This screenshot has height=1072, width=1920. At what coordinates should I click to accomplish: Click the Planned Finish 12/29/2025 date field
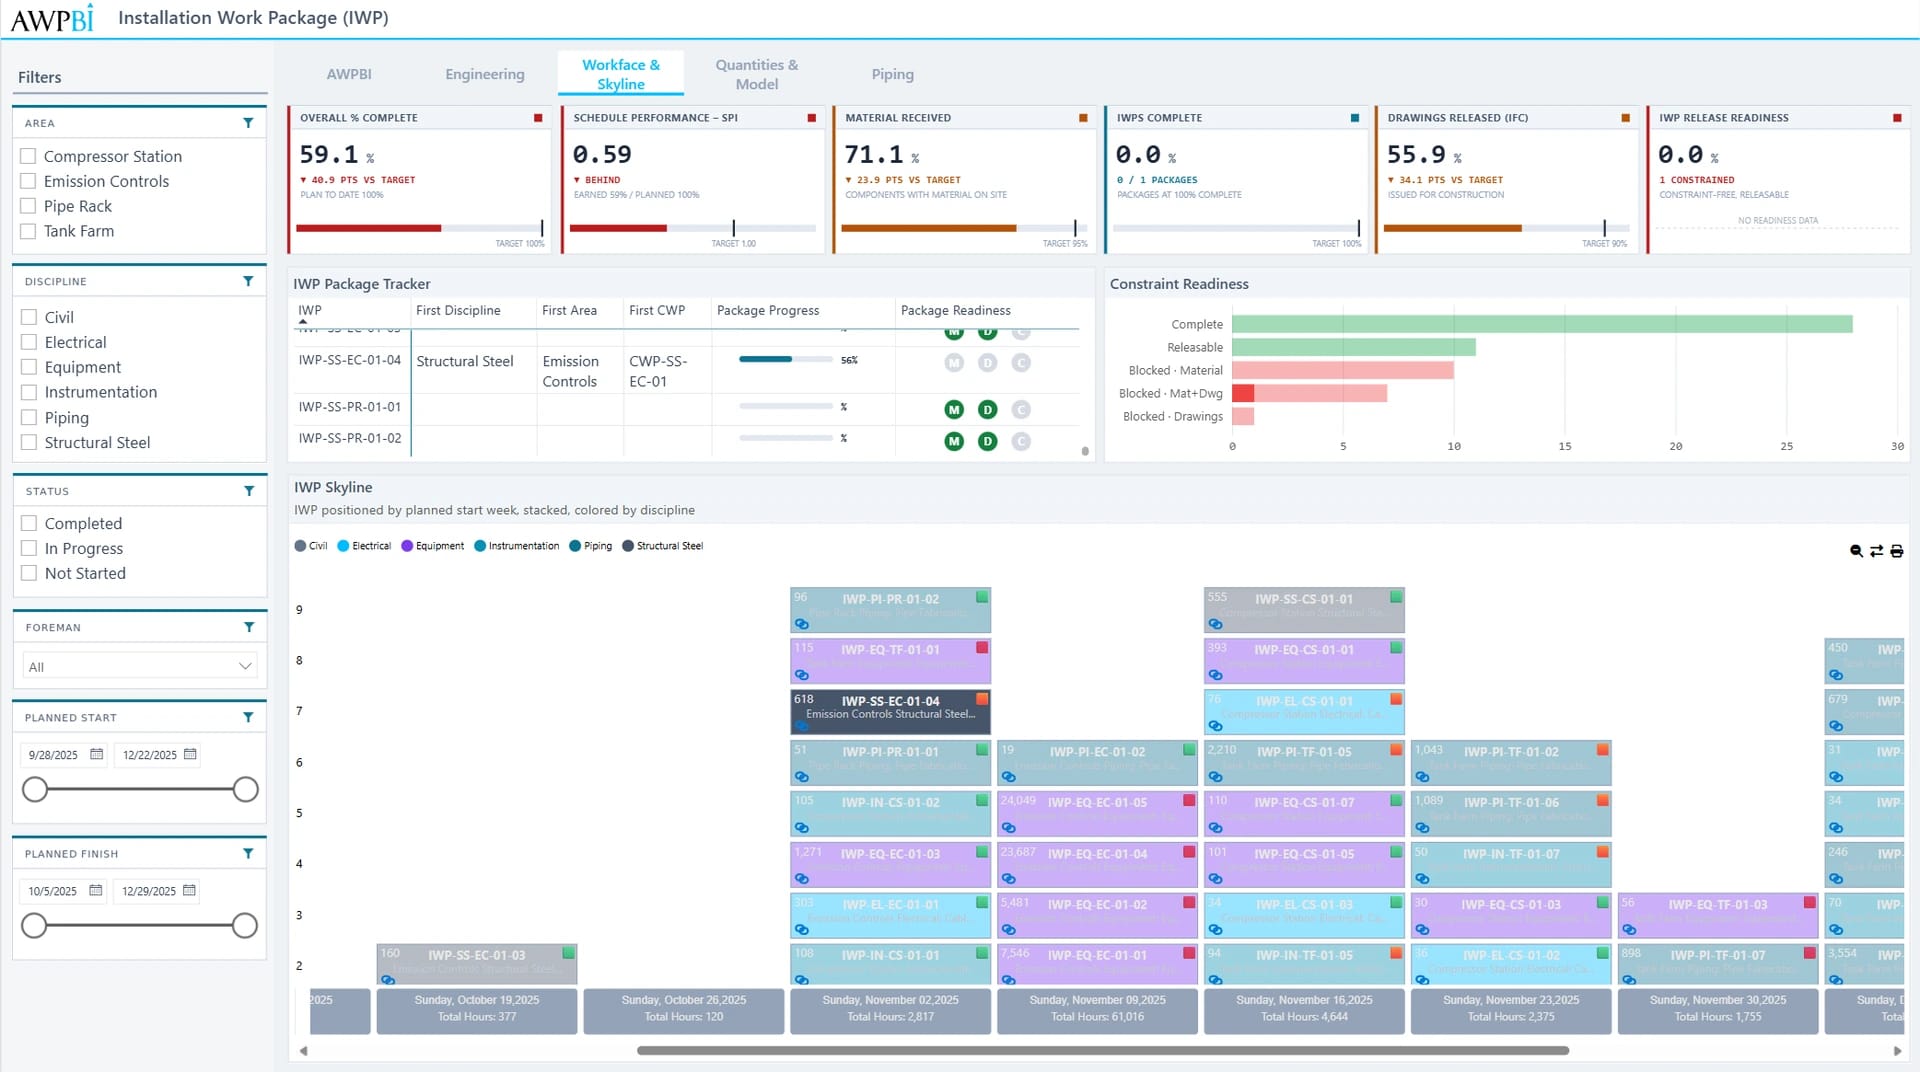click(157, 891)
